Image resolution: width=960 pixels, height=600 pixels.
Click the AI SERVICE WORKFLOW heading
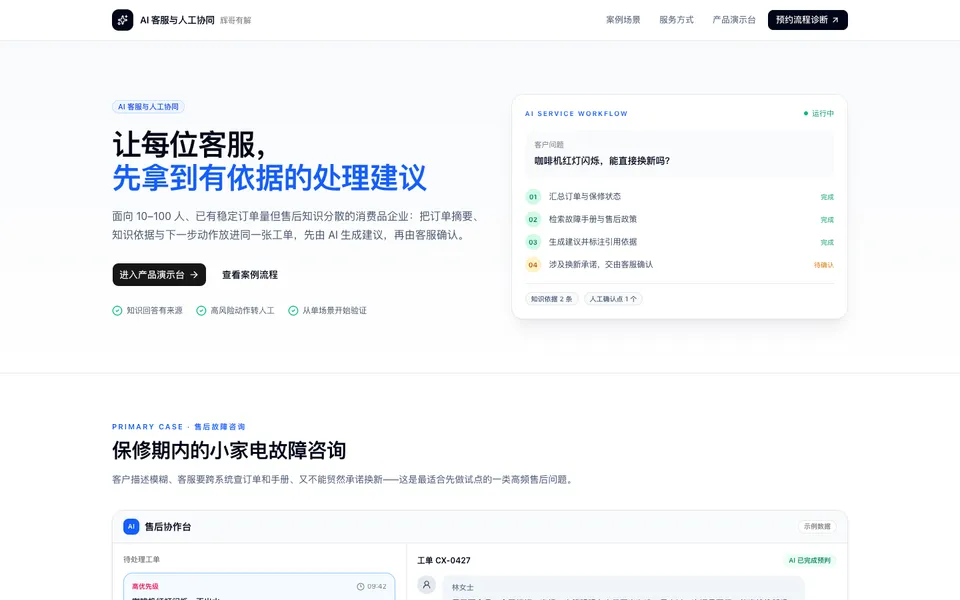point(576,113)
